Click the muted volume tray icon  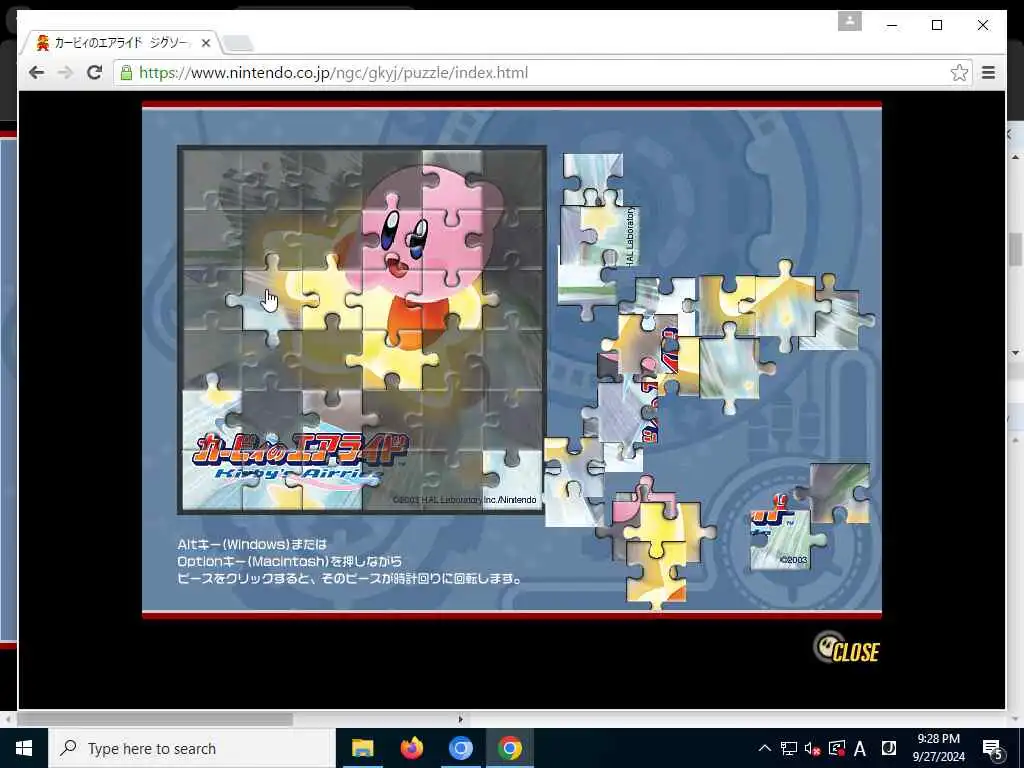(812, 748)
